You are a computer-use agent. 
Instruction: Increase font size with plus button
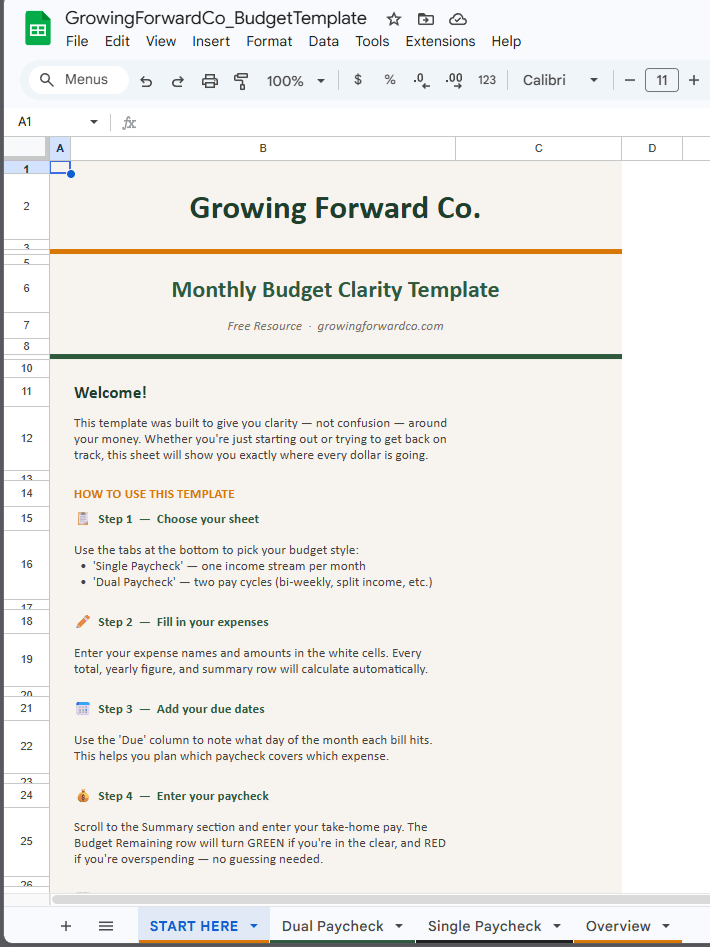point(694,80)
